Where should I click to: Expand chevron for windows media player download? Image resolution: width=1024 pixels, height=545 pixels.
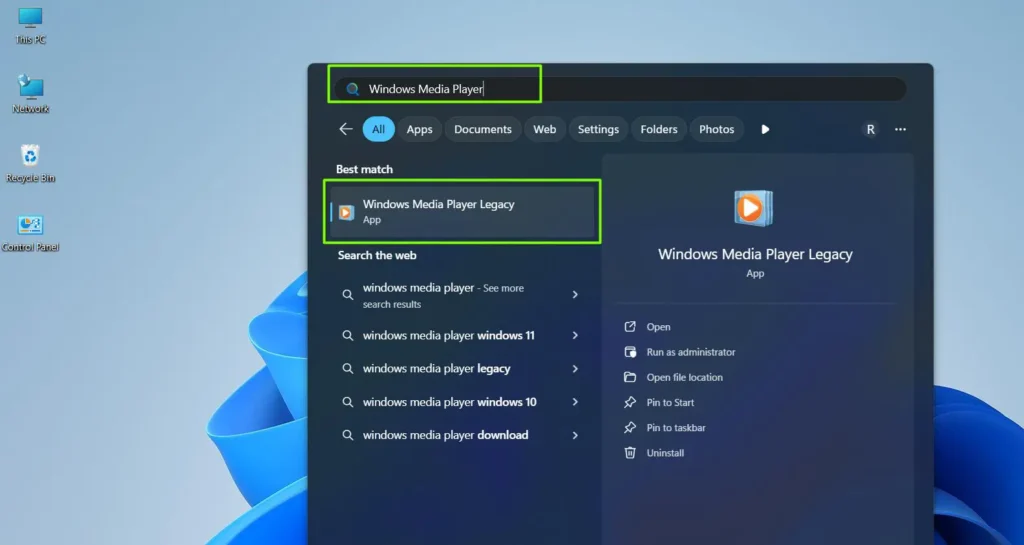coord(575,435)
